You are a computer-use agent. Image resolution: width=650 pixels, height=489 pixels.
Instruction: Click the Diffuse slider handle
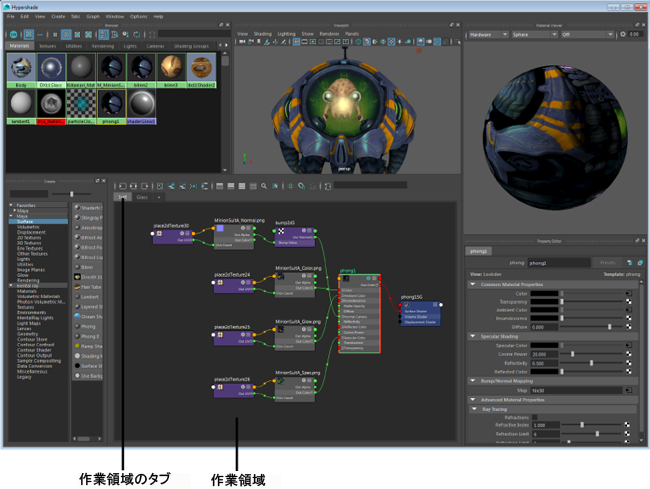(x=609, y=327)
